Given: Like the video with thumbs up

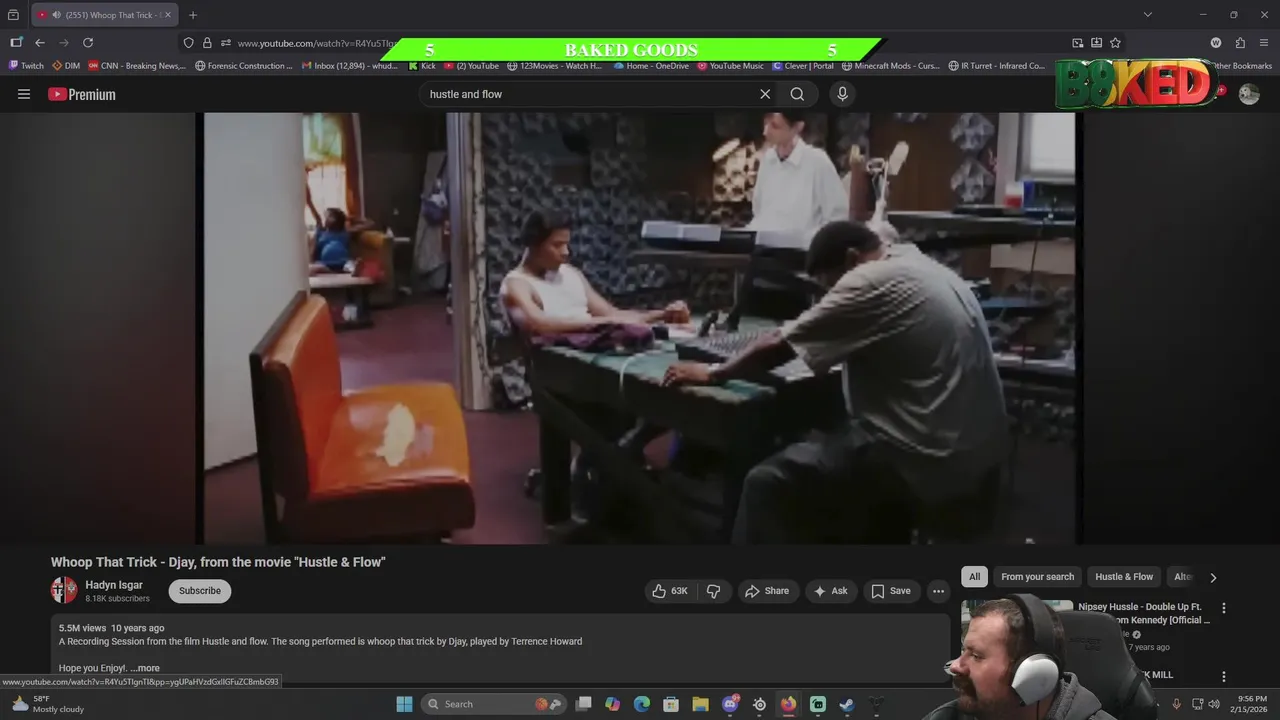Looking at the screenshot, I should click(x=670, y=591).
